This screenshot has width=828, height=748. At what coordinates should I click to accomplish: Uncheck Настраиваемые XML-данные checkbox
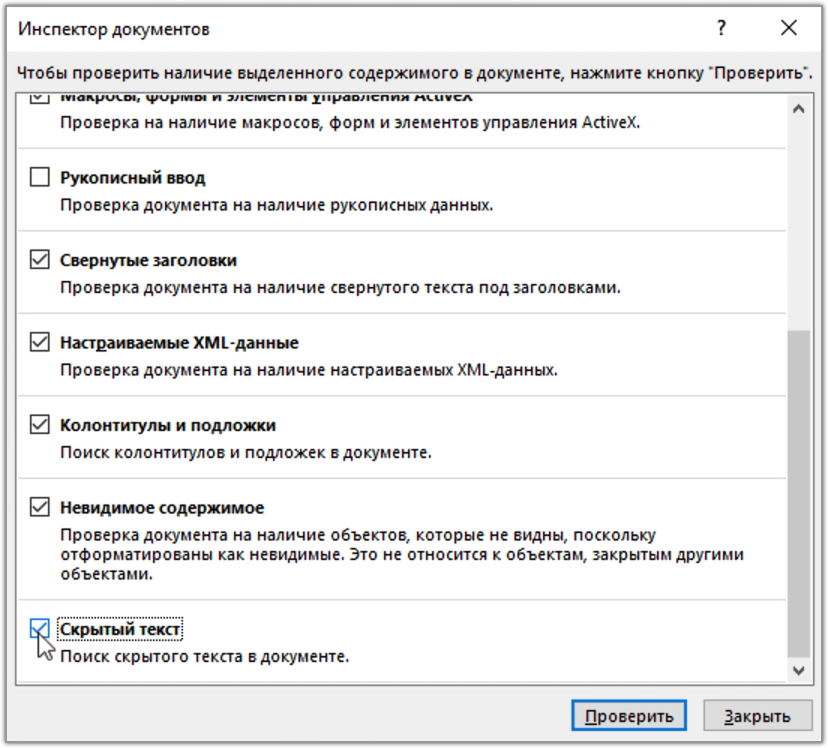tap(40, 343)
